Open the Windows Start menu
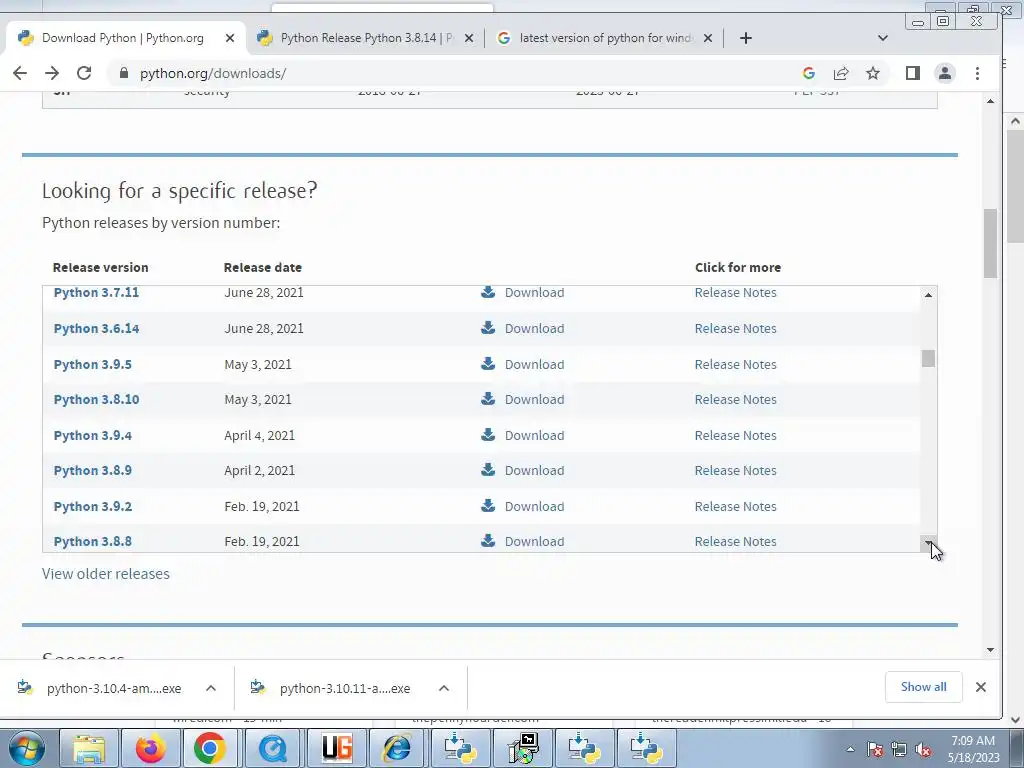Viewport: 1024px width, 768px height. click(x=26, y=748)
